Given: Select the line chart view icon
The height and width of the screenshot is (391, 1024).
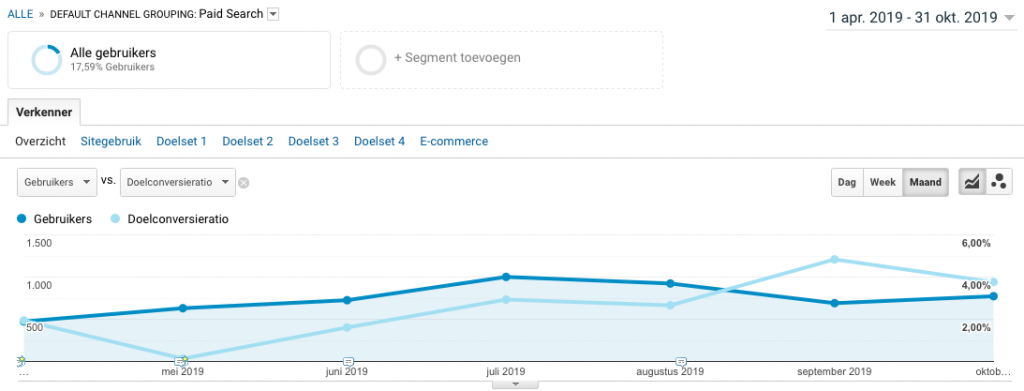Looking at the screenshot, I should [x=972, y=183].
